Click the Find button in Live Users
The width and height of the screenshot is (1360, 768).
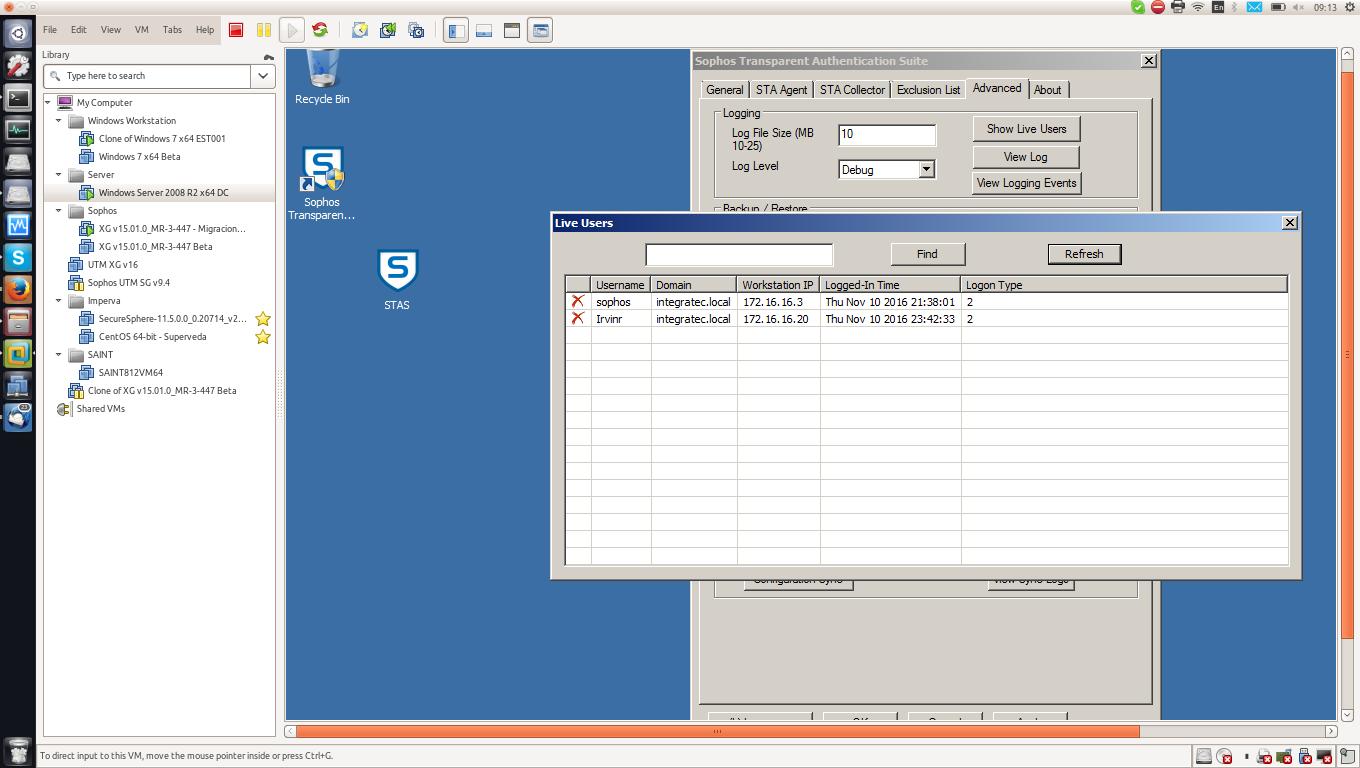click(927, 254)
